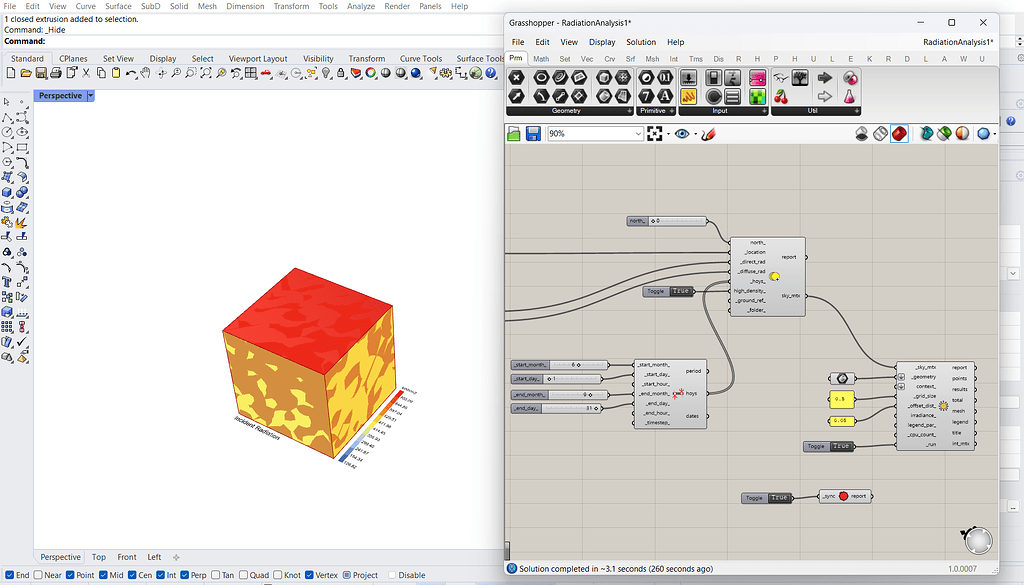Select the Image Sampler icon in the Input panel
The image size is (1024, 585).
(758, 98)
